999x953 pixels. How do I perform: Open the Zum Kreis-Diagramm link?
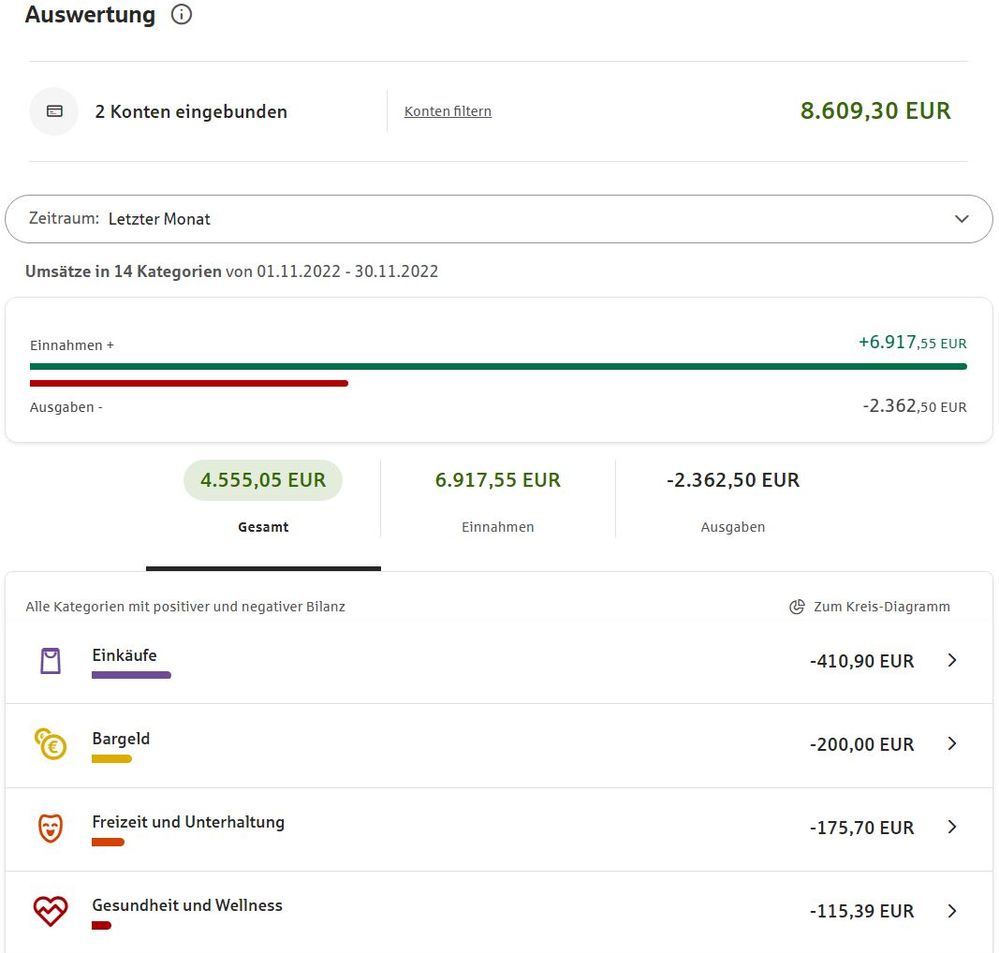click(x=881, y=607)
